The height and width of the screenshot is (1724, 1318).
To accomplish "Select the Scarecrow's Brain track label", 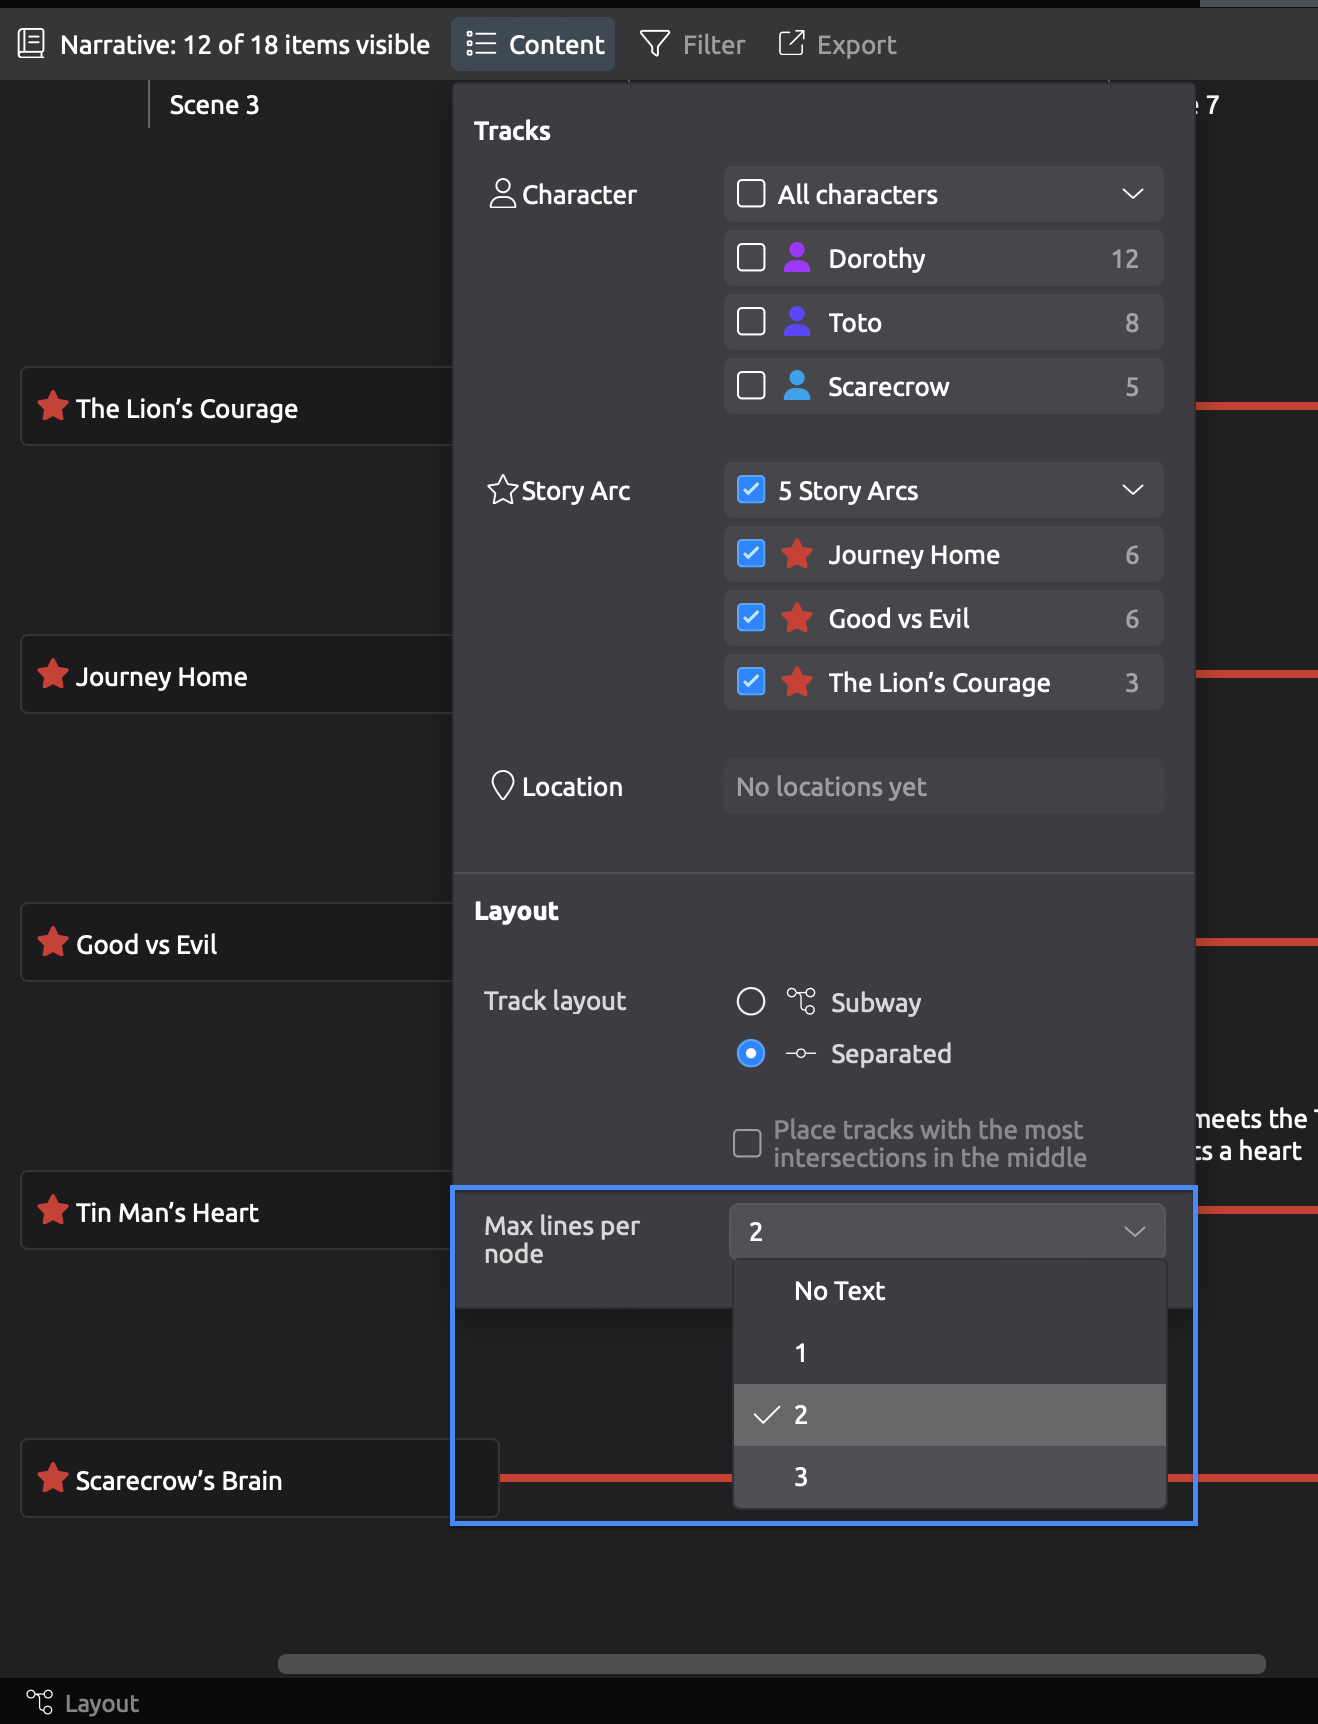I will pos(179,1480).
